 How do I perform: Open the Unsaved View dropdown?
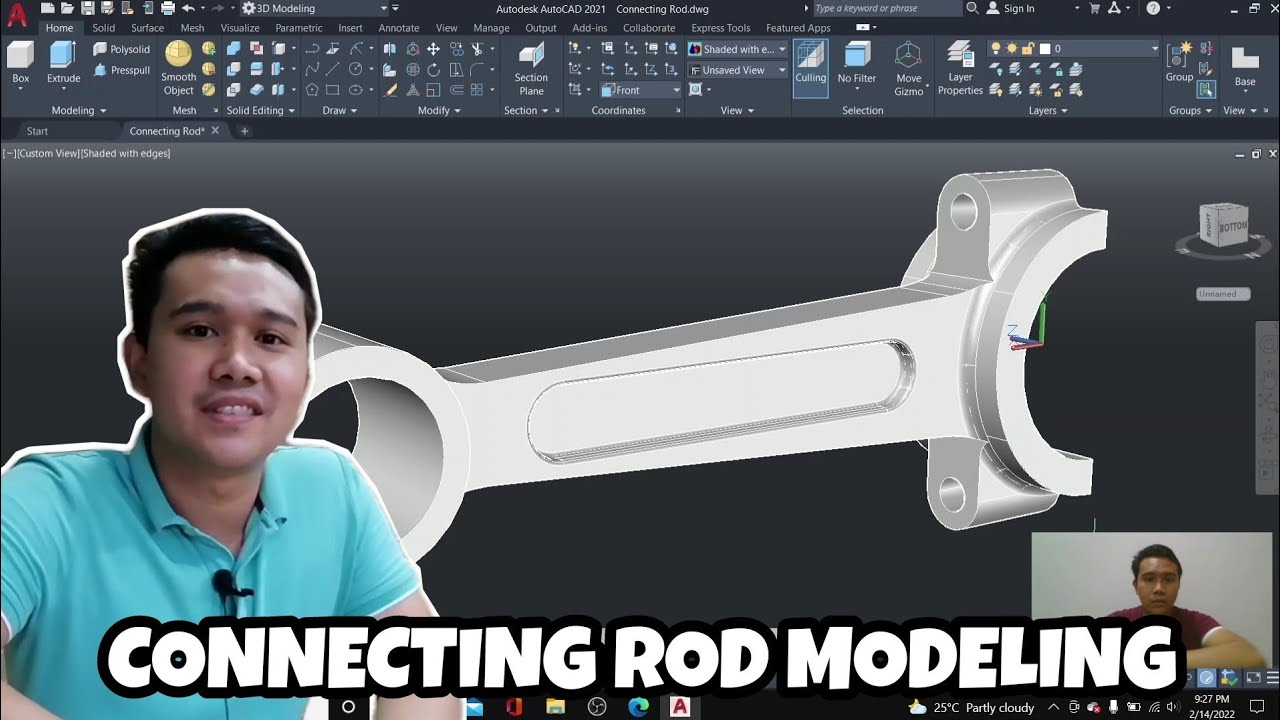click(x=737, y=70)
